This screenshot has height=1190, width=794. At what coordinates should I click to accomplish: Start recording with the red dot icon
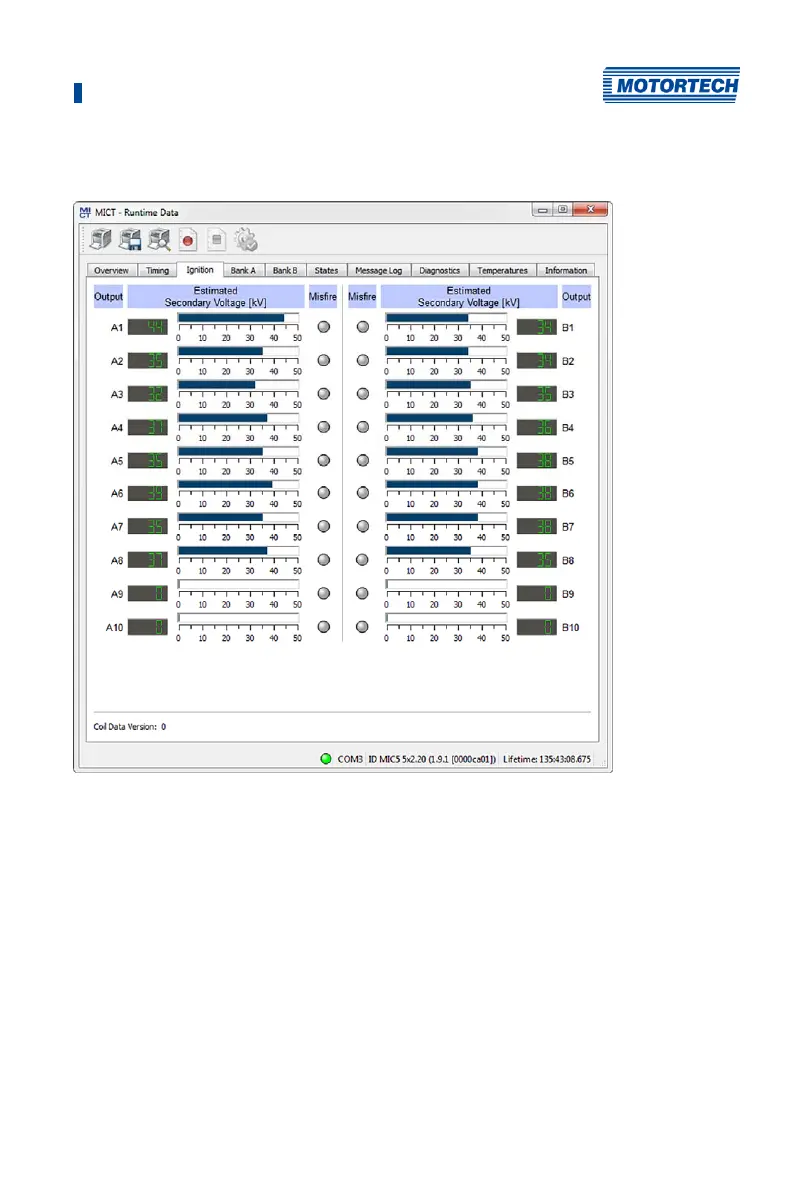[x=188, y=241]
